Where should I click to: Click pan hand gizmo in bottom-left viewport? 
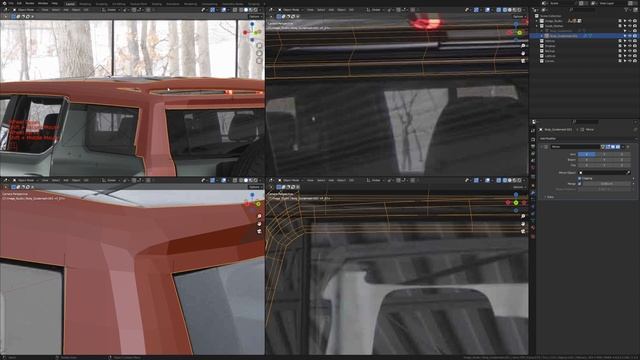point(259,224)
